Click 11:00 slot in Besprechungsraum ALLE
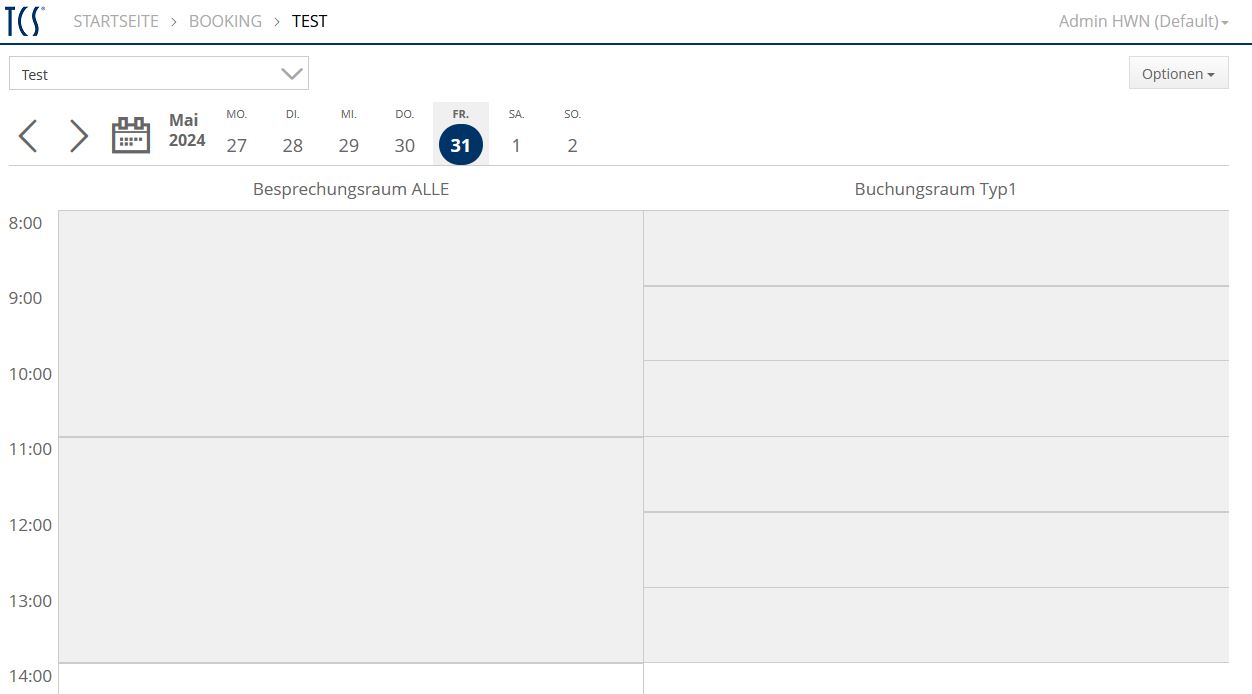Viewport: 1252px width, 694px height. point(351,475)
